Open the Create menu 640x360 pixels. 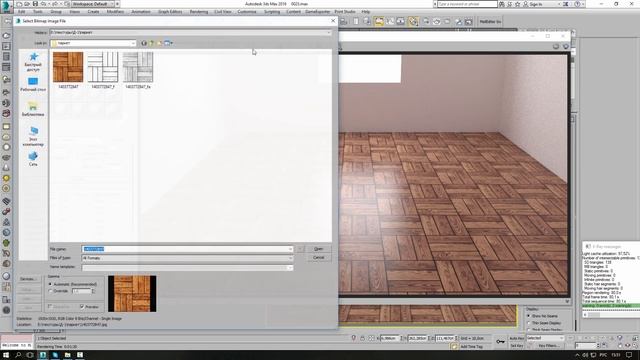click(93, 12)
